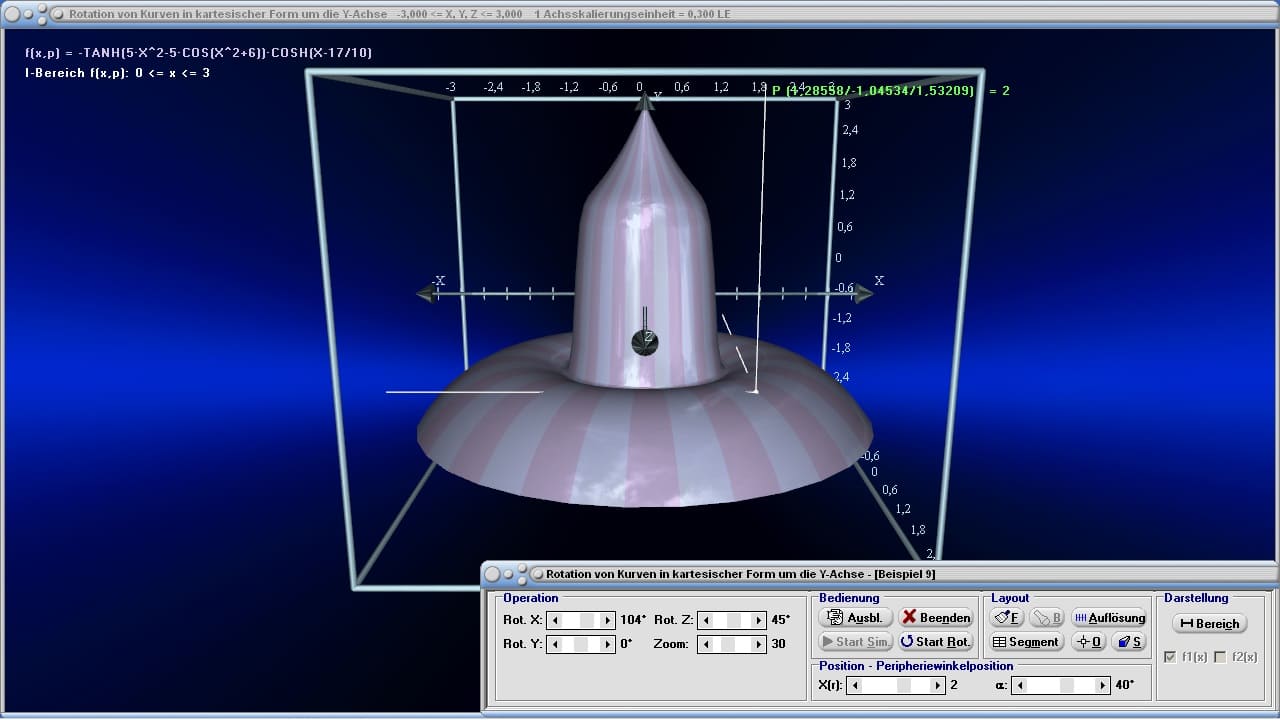Click the green point P coordinates label
The width and height of the screenshot is (1280, 720).
pyautogui.click(x=891, y=90)
